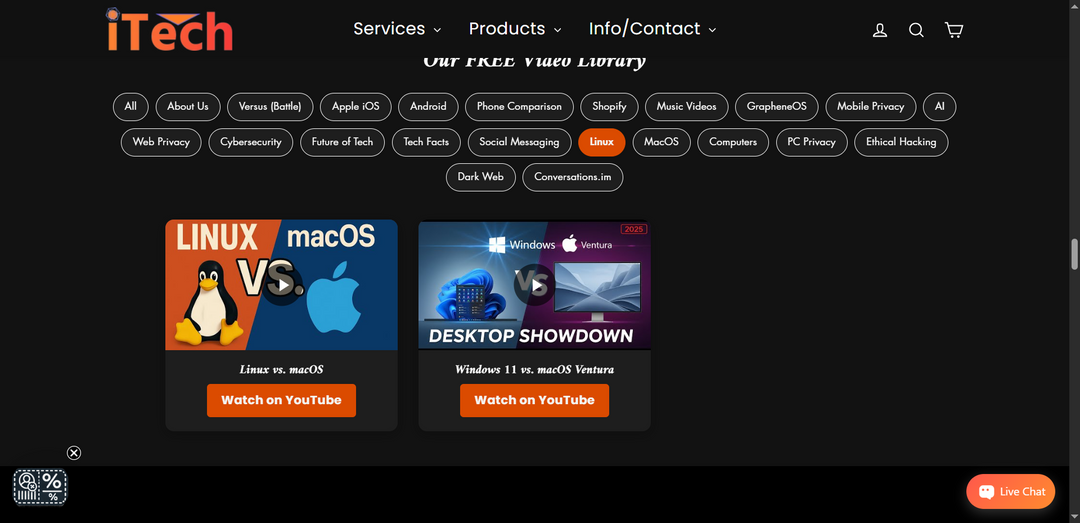
Task: Switch to the MacOS filter
Action: (x=661, y=142)
